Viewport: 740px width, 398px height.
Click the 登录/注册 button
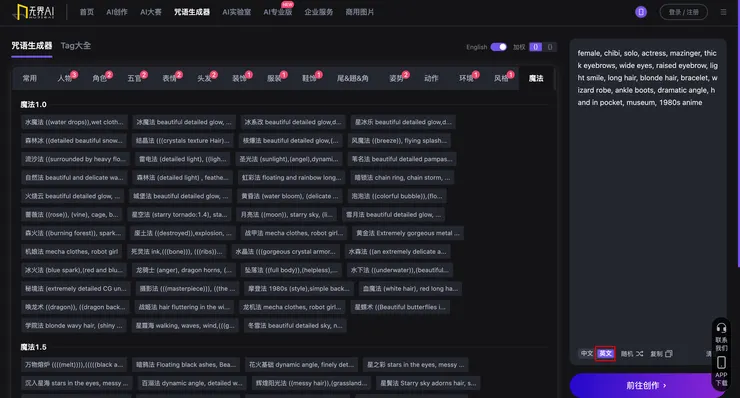[683, 12]
